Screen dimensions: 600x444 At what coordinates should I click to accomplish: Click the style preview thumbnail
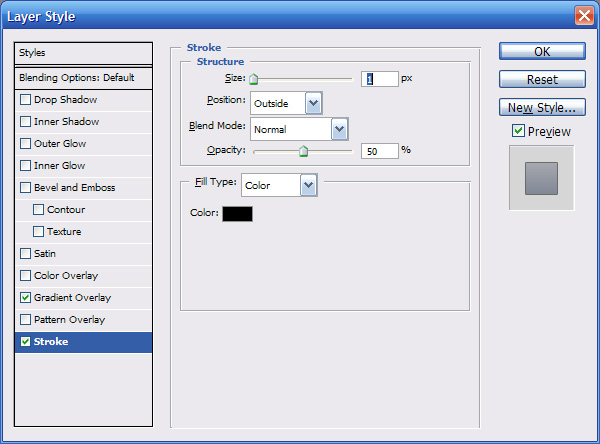tap(541, 178)
